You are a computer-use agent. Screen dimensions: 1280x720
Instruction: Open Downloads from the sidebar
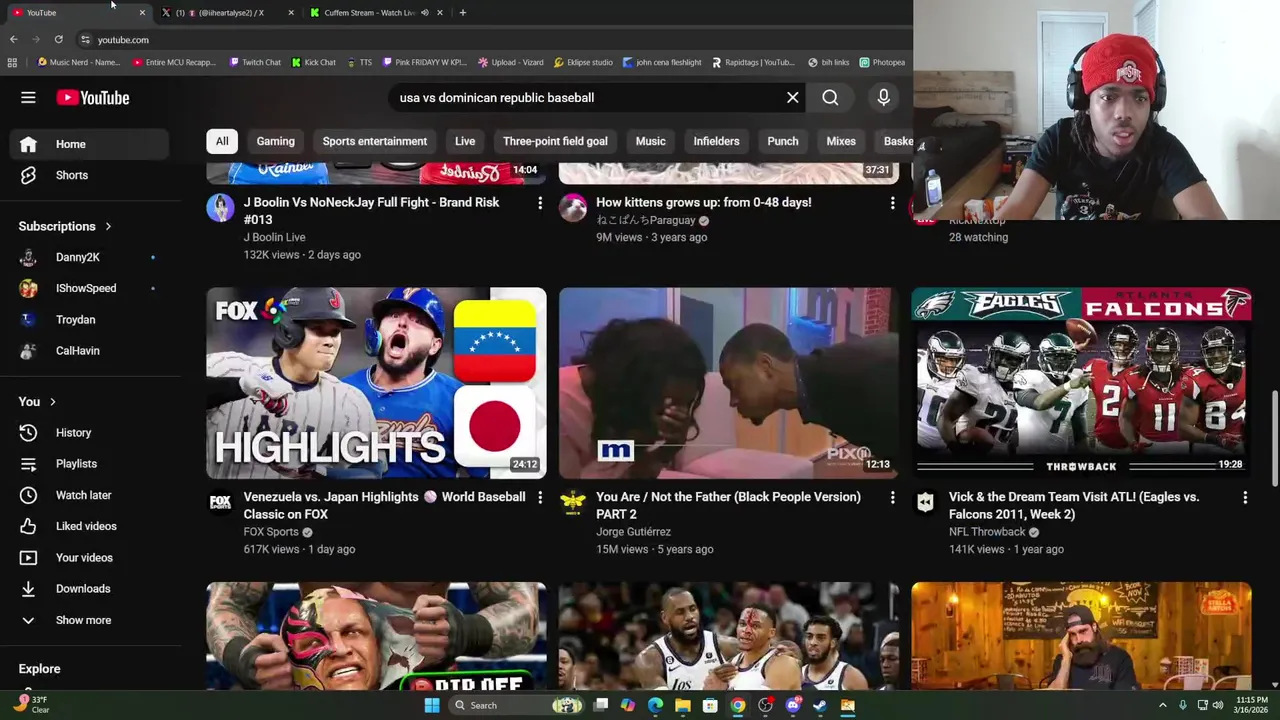click(x=90, y=589)
